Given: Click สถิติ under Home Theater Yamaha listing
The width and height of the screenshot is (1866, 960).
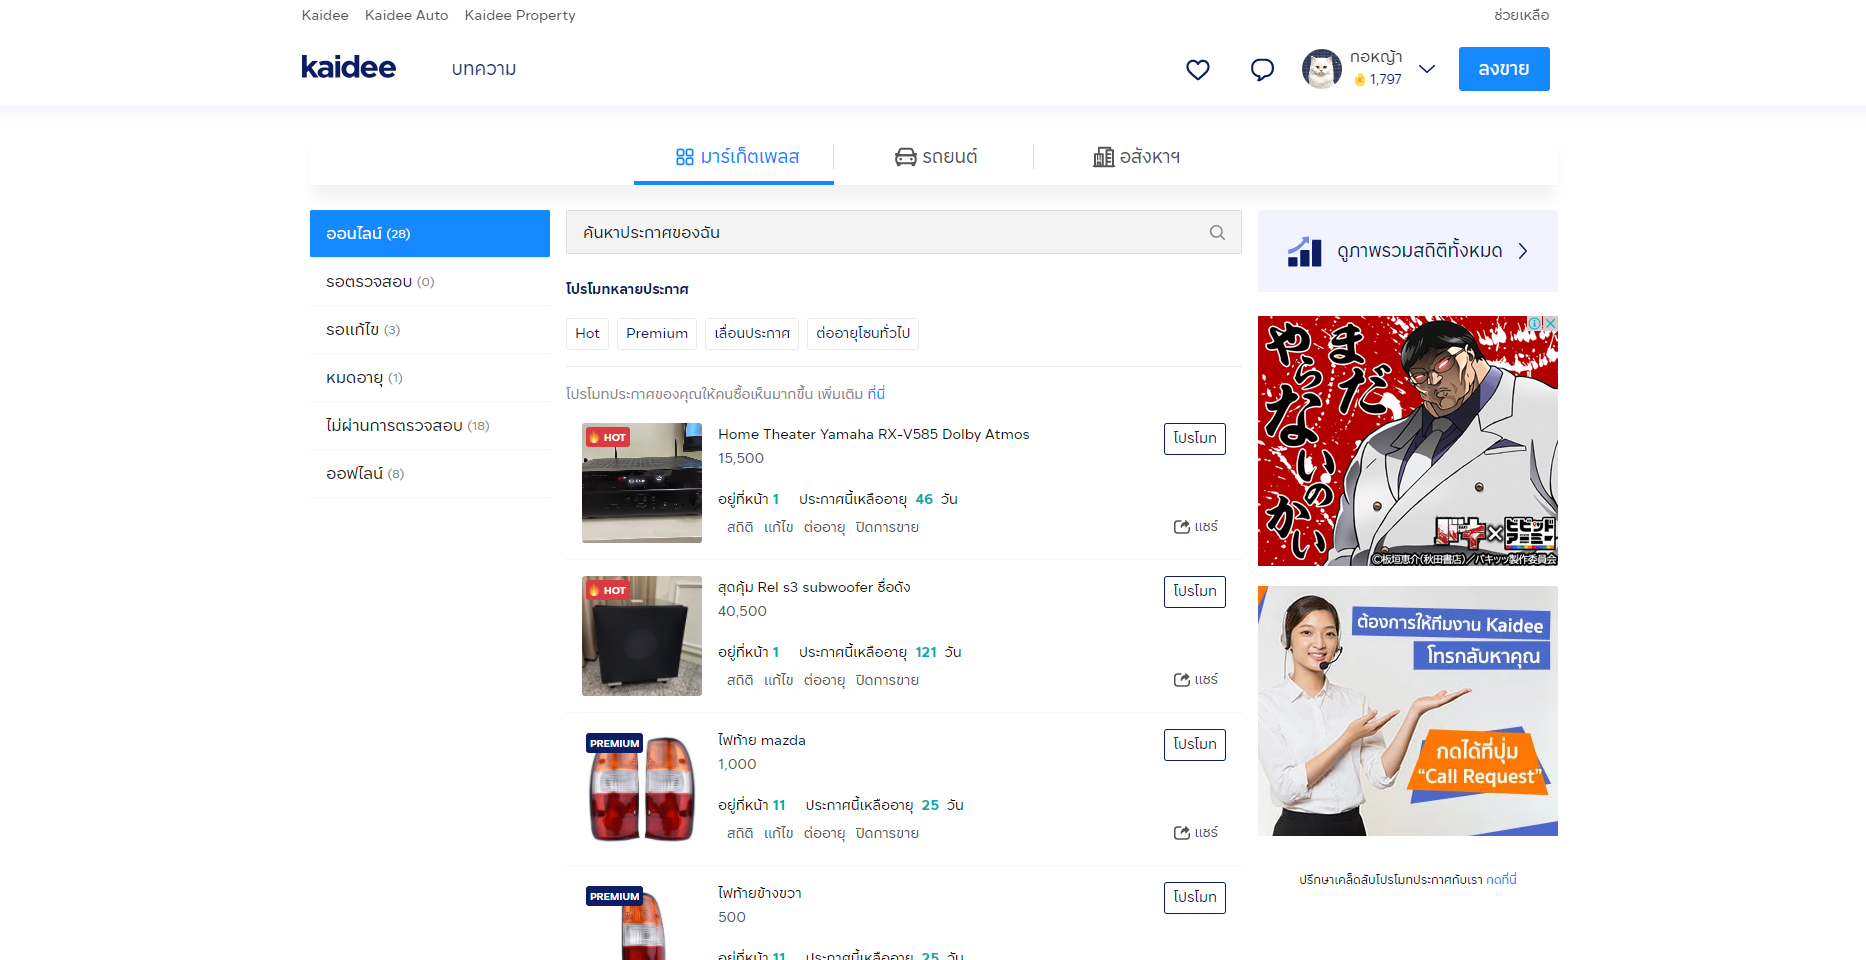Looking at the screenshot, I should coord(740,527).
